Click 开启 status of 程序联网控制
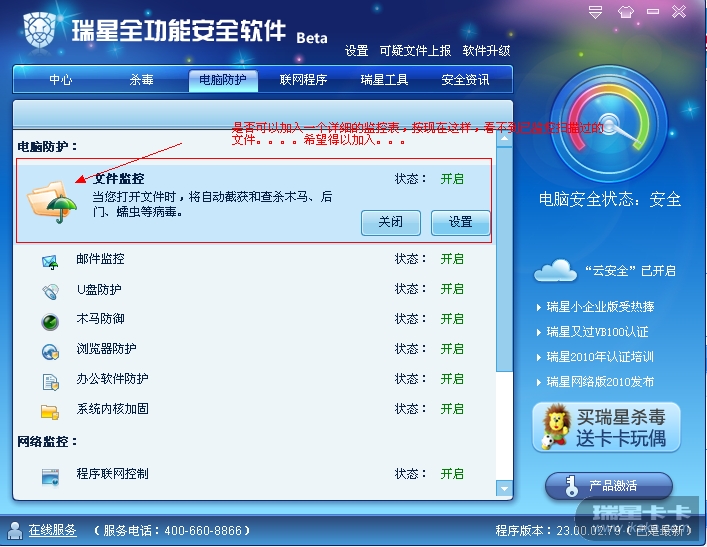Image resolution: width=707 pixels, height=547 pixels. (x=452, y=474)
